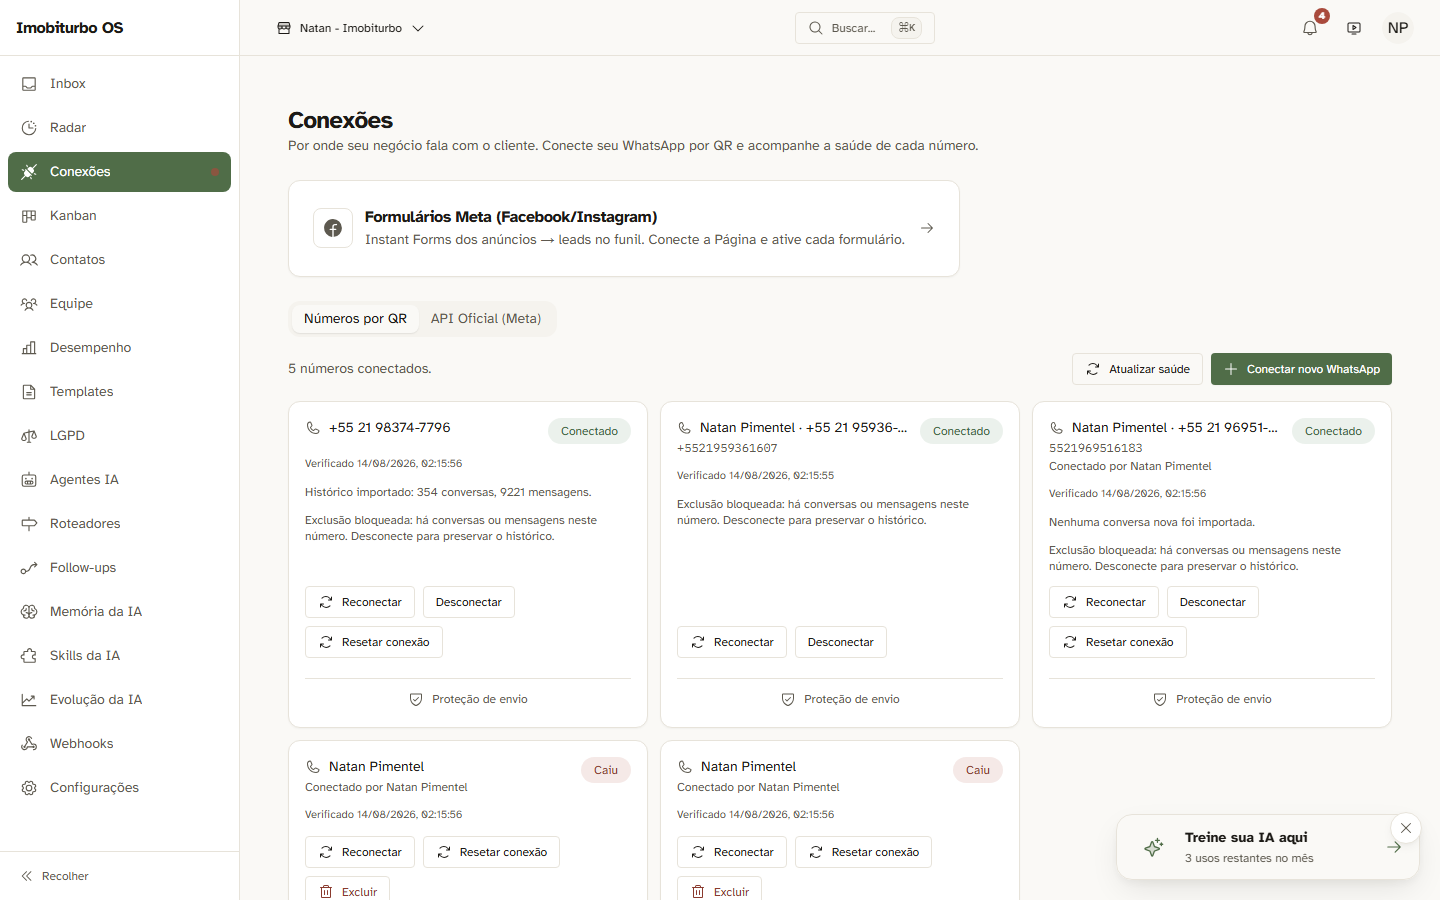
Task: Open Treine sua IA aqui arrow
Action: (x=1394, y=847)
